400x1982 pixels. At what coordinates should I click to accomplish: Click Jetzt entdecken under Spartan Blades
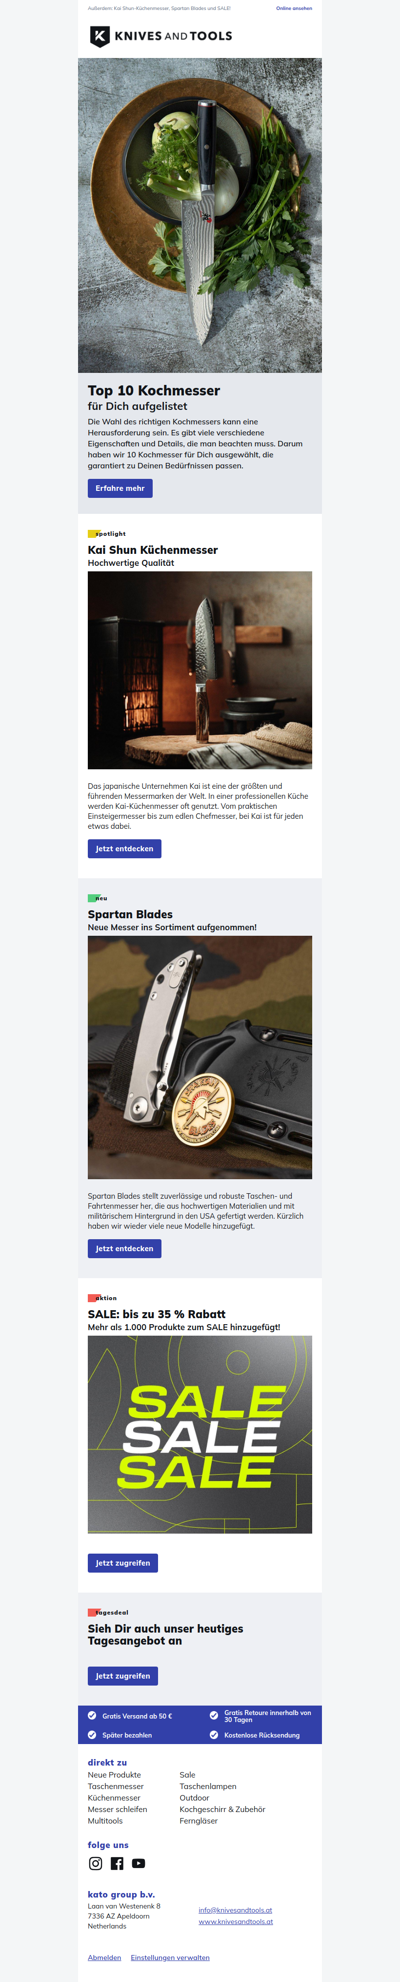tap(125, 1248)
